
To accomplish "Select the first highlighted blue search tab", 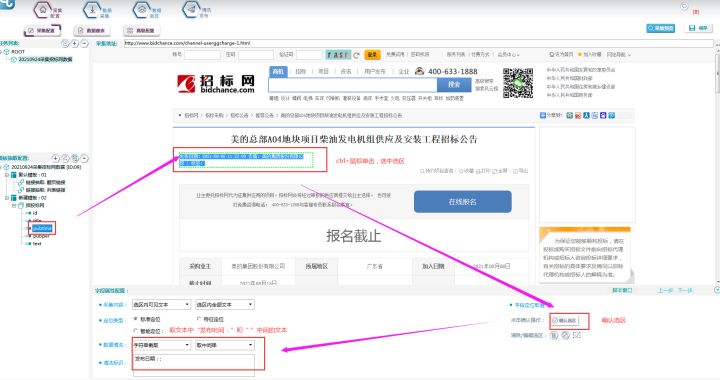I will click(278, 72).
